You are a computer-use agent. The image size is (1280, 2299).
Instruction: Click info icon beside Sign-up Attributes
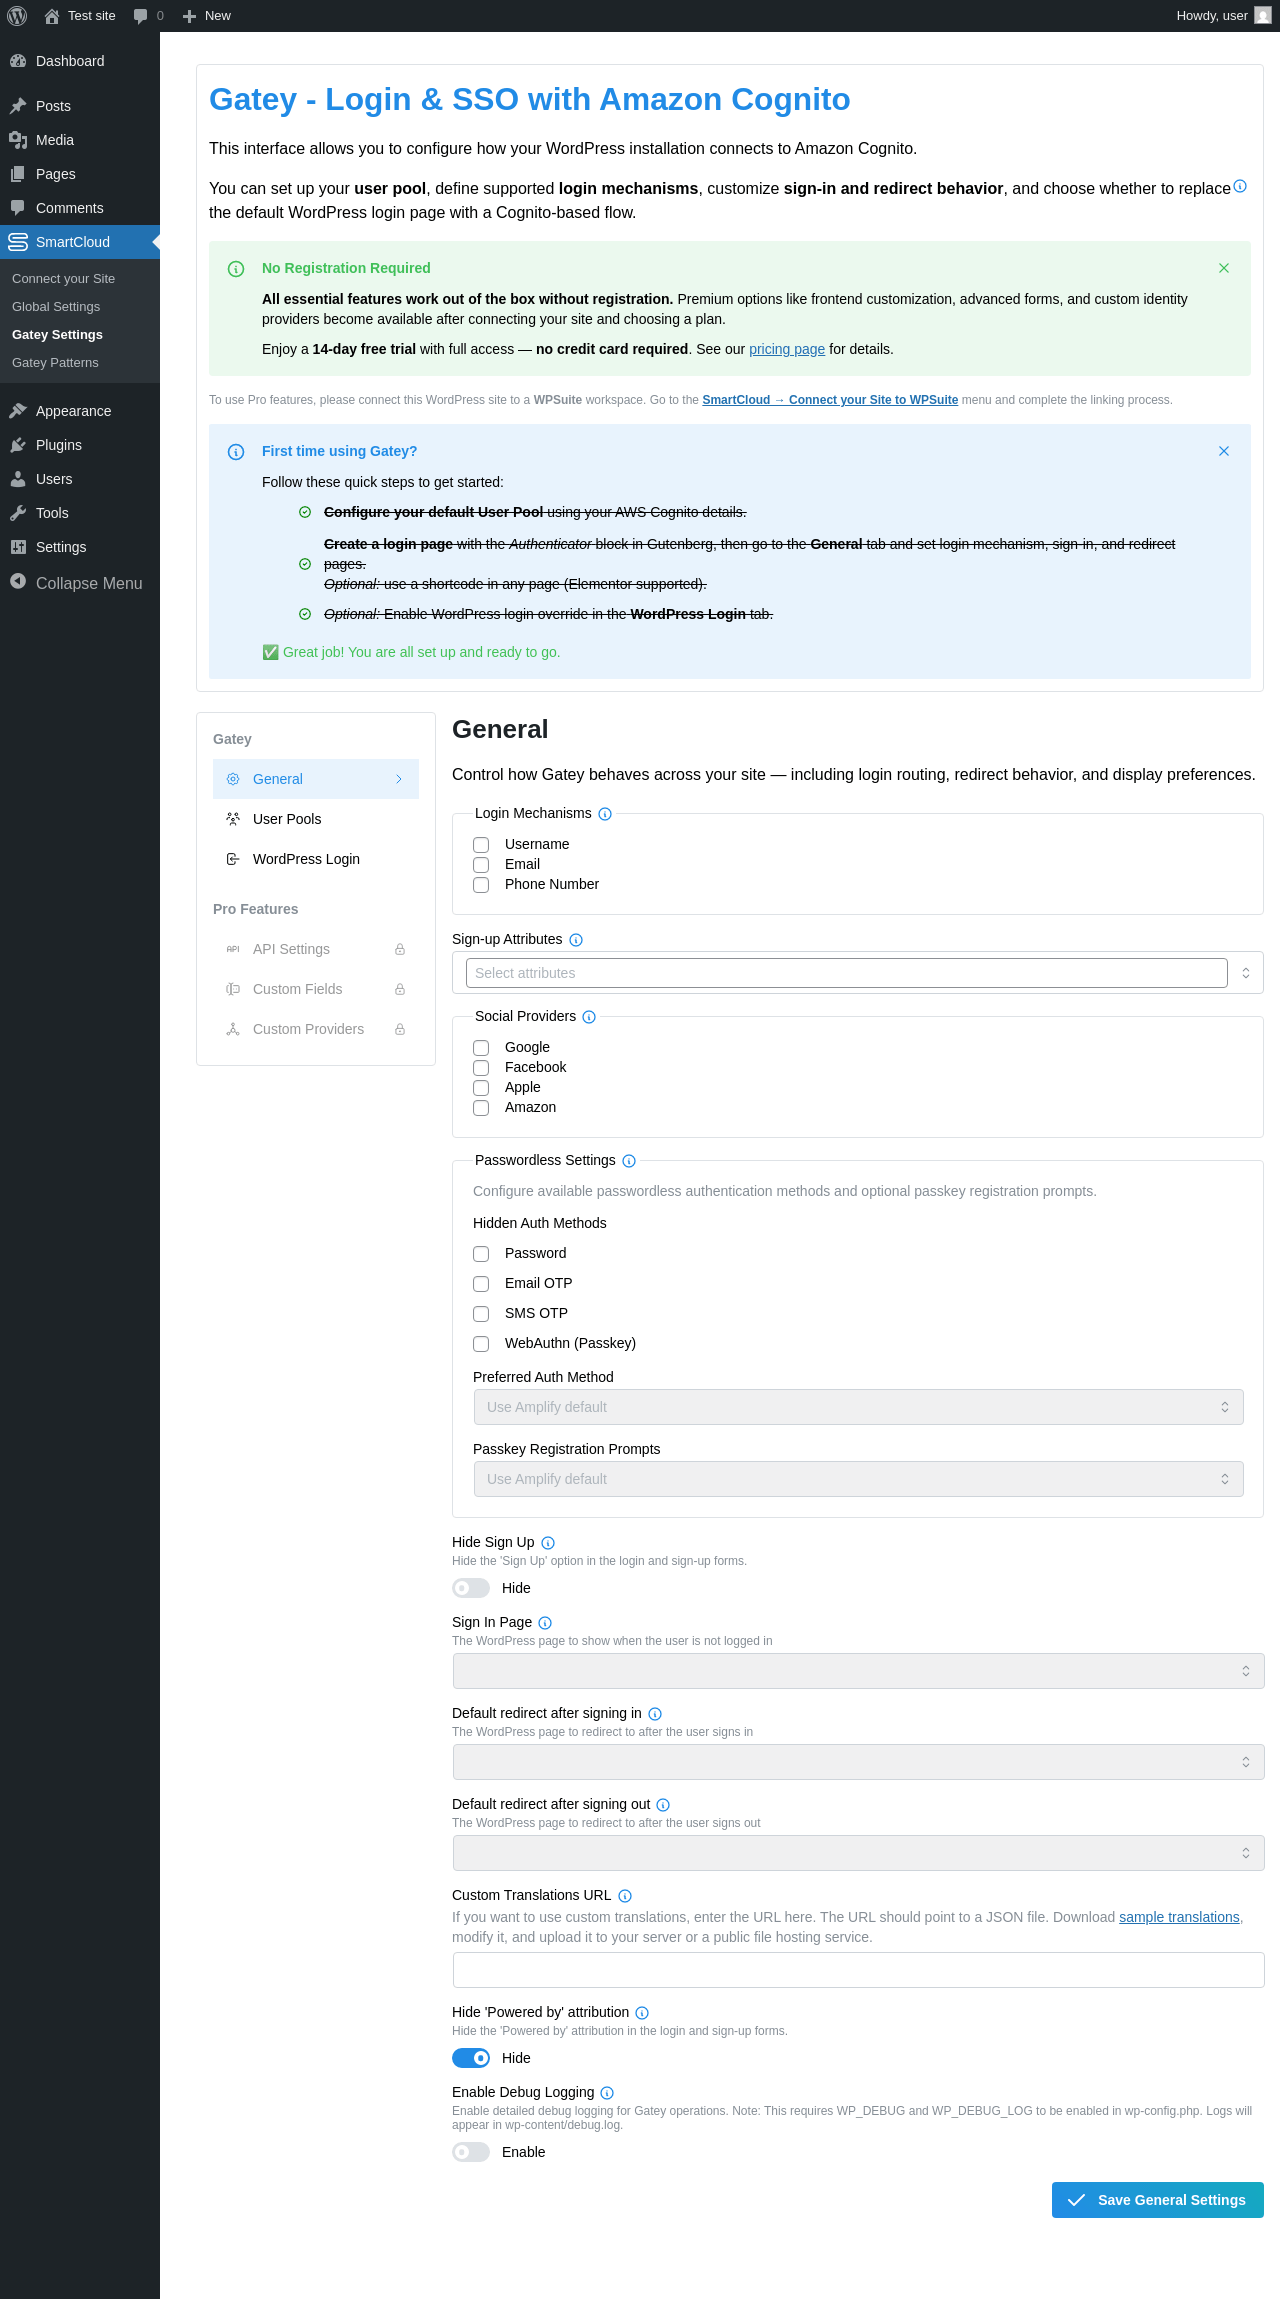(576, 940)
